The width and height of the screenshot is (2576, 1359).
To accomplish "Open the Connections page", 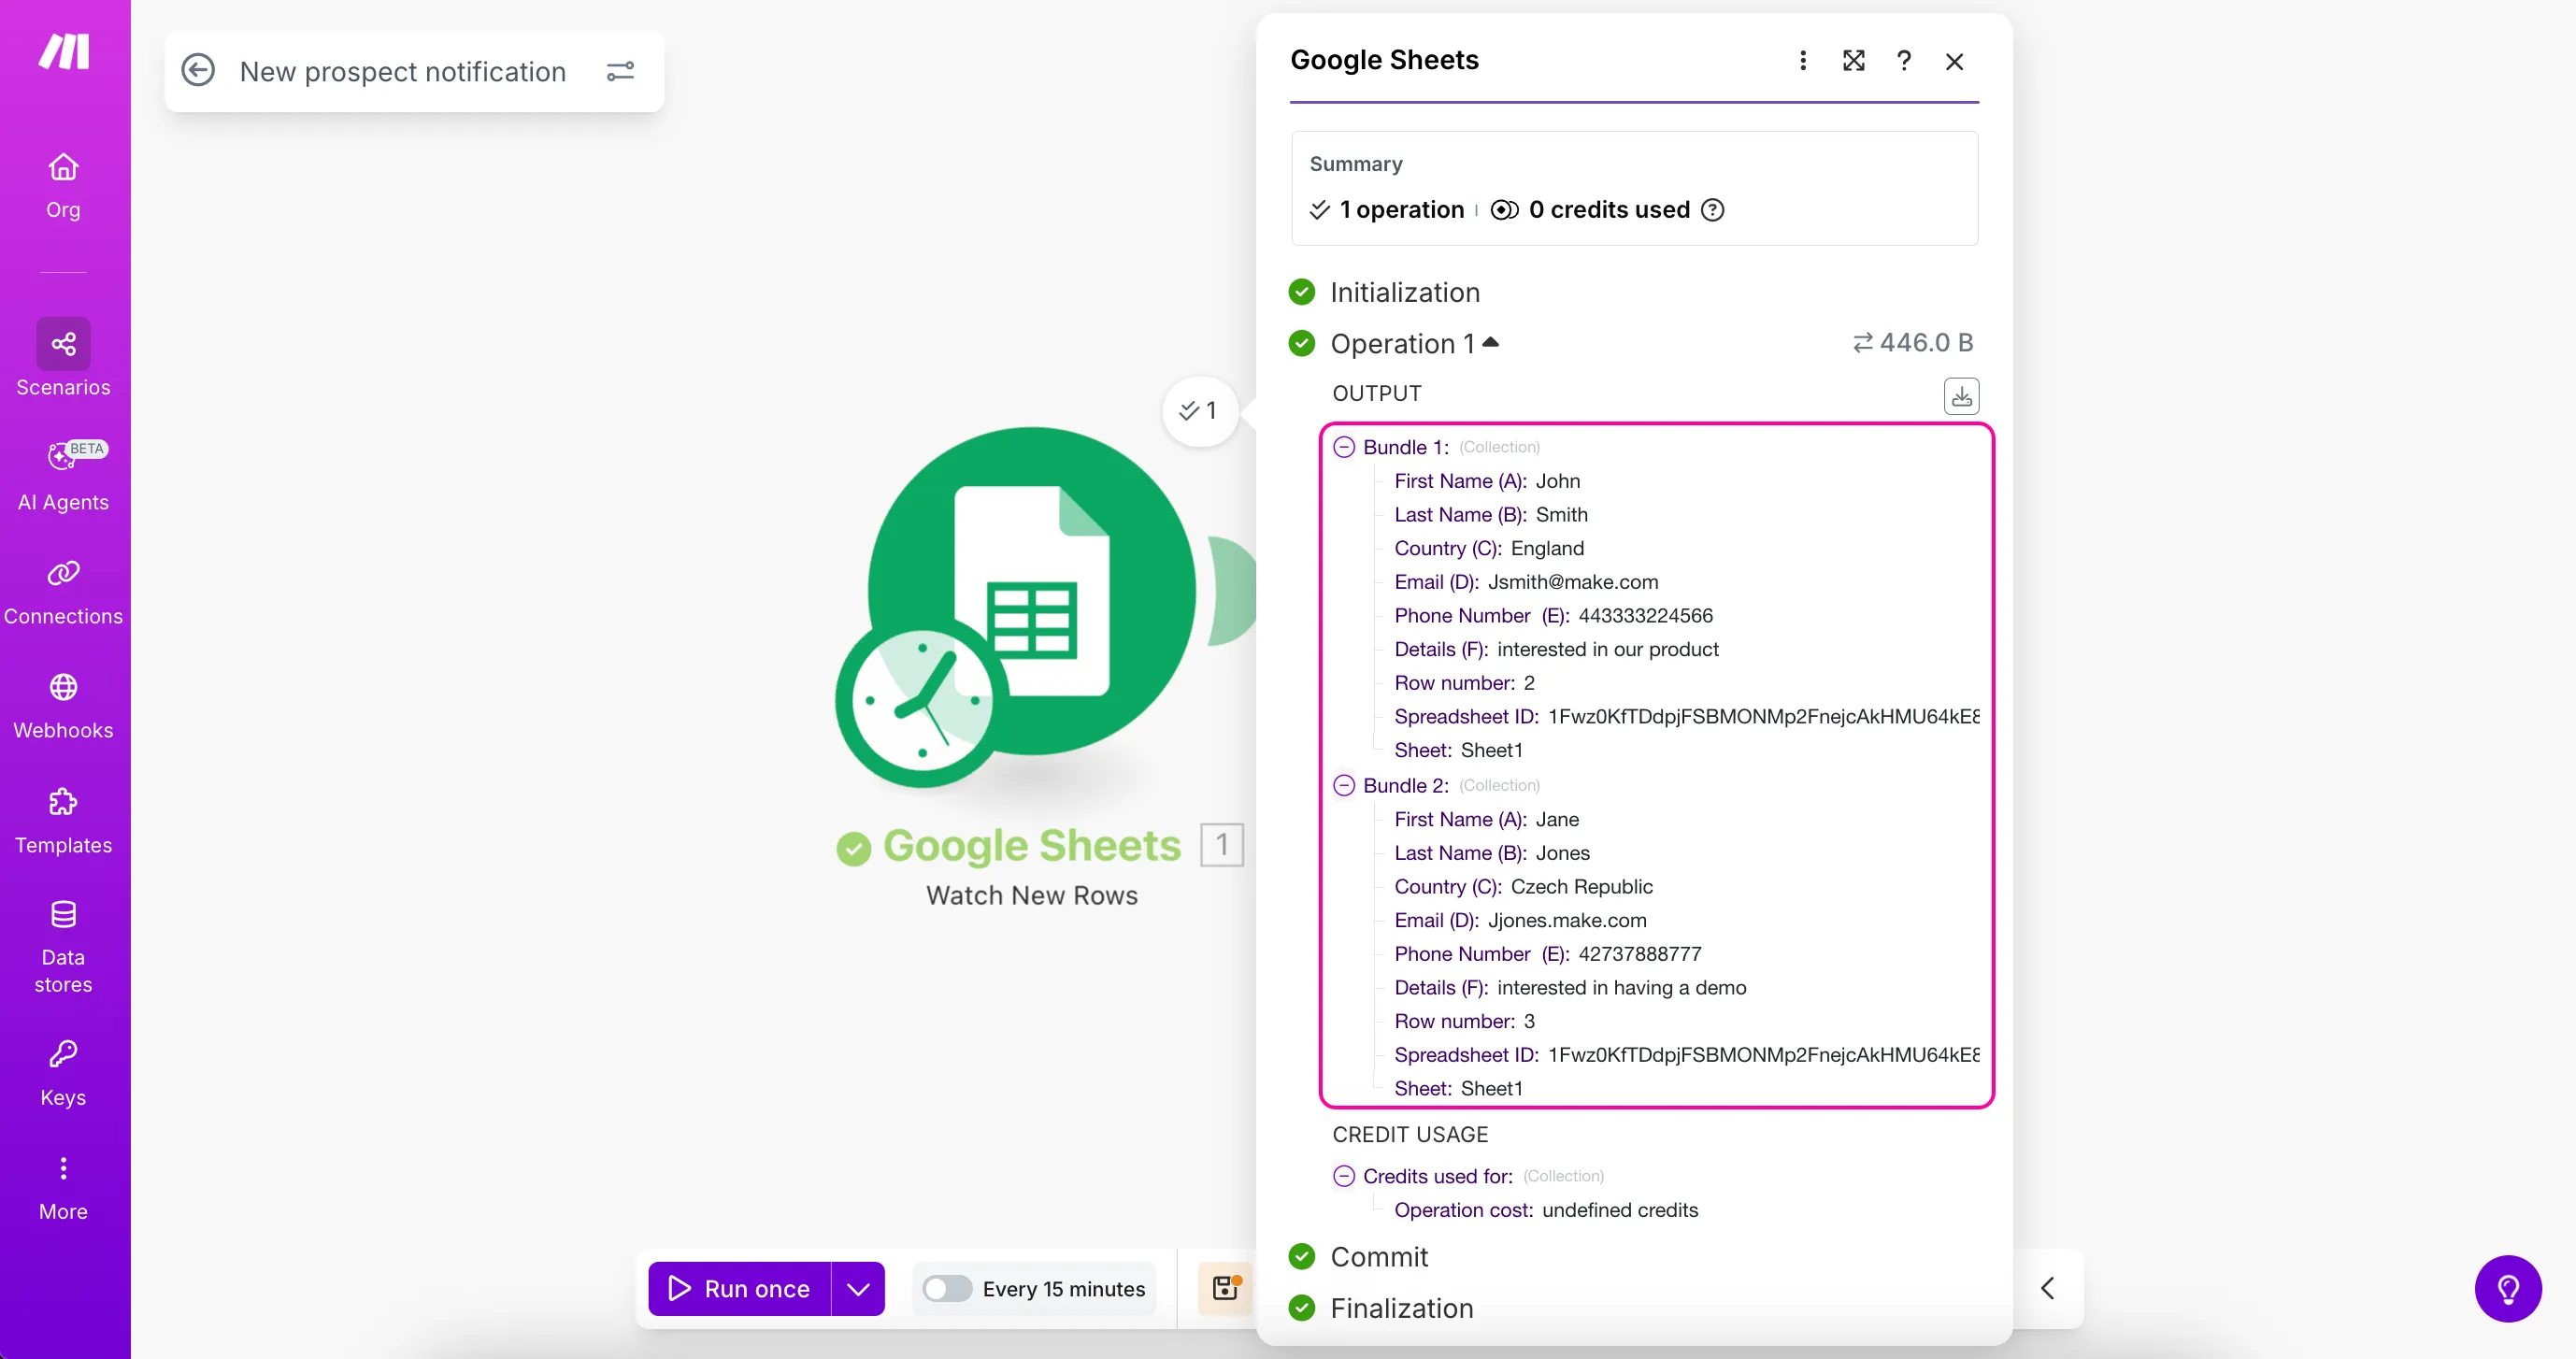I will (63, 593).
